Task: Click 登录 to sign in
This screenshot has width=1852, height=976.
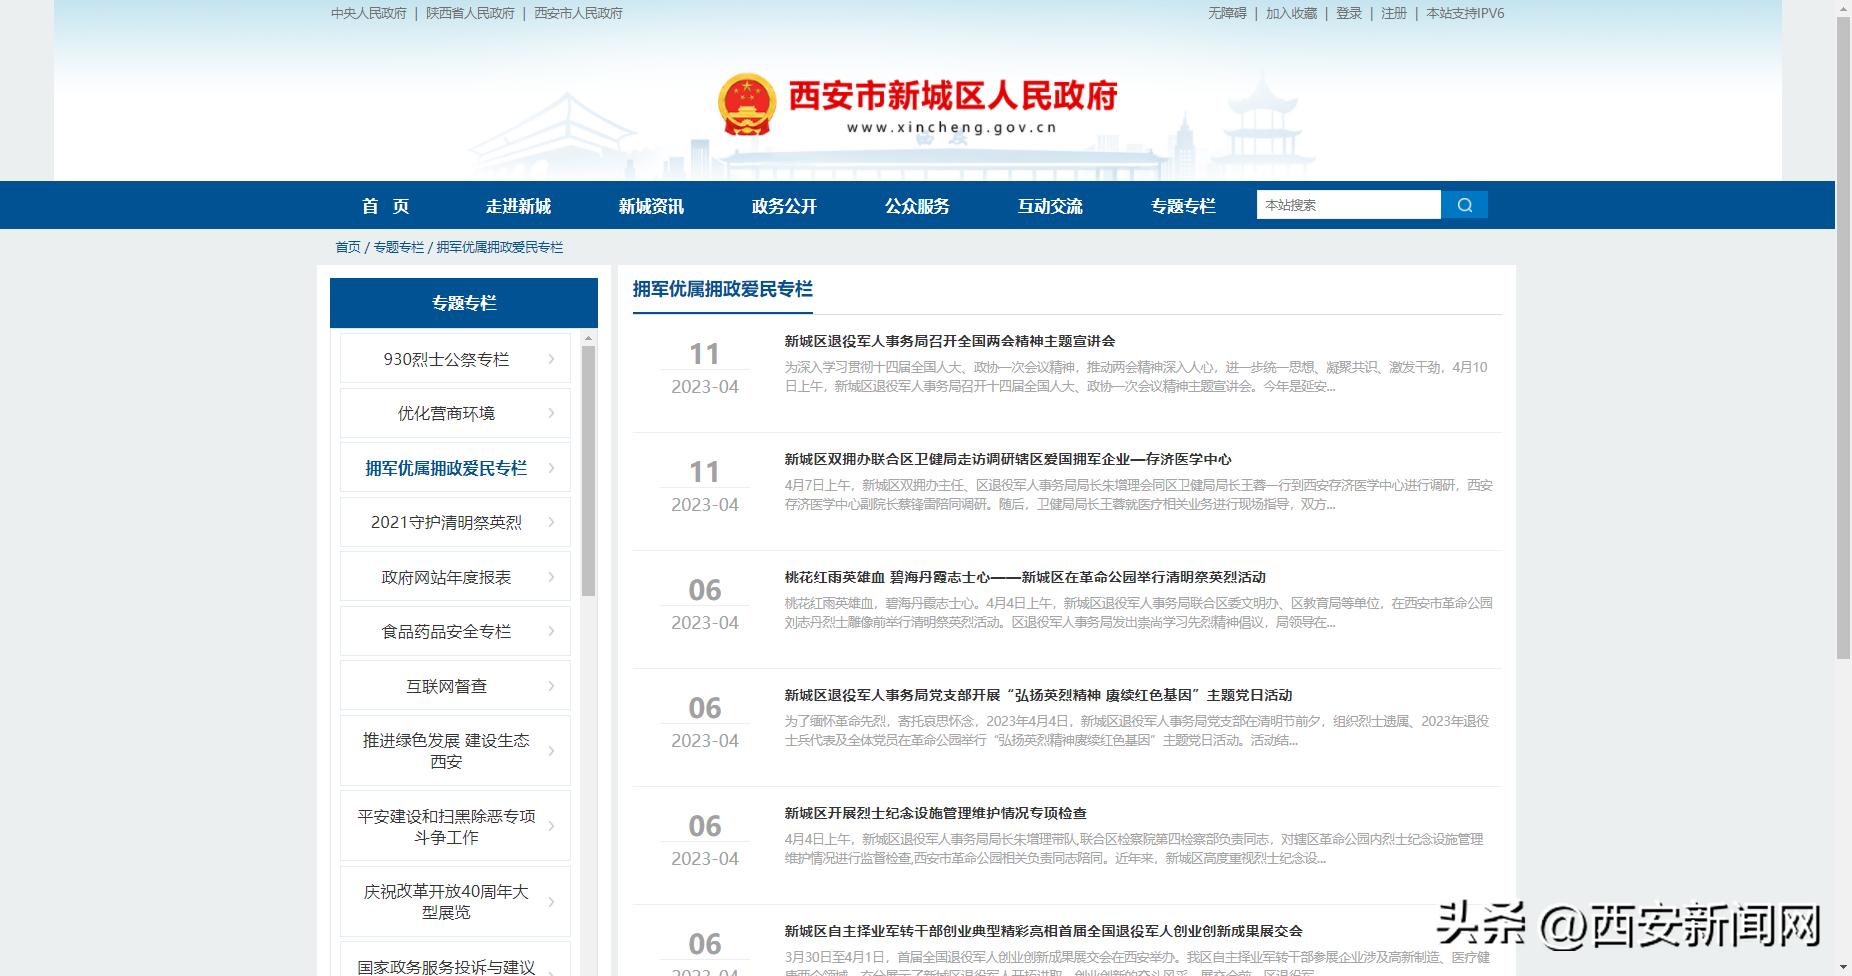Action: point(1348,13)
